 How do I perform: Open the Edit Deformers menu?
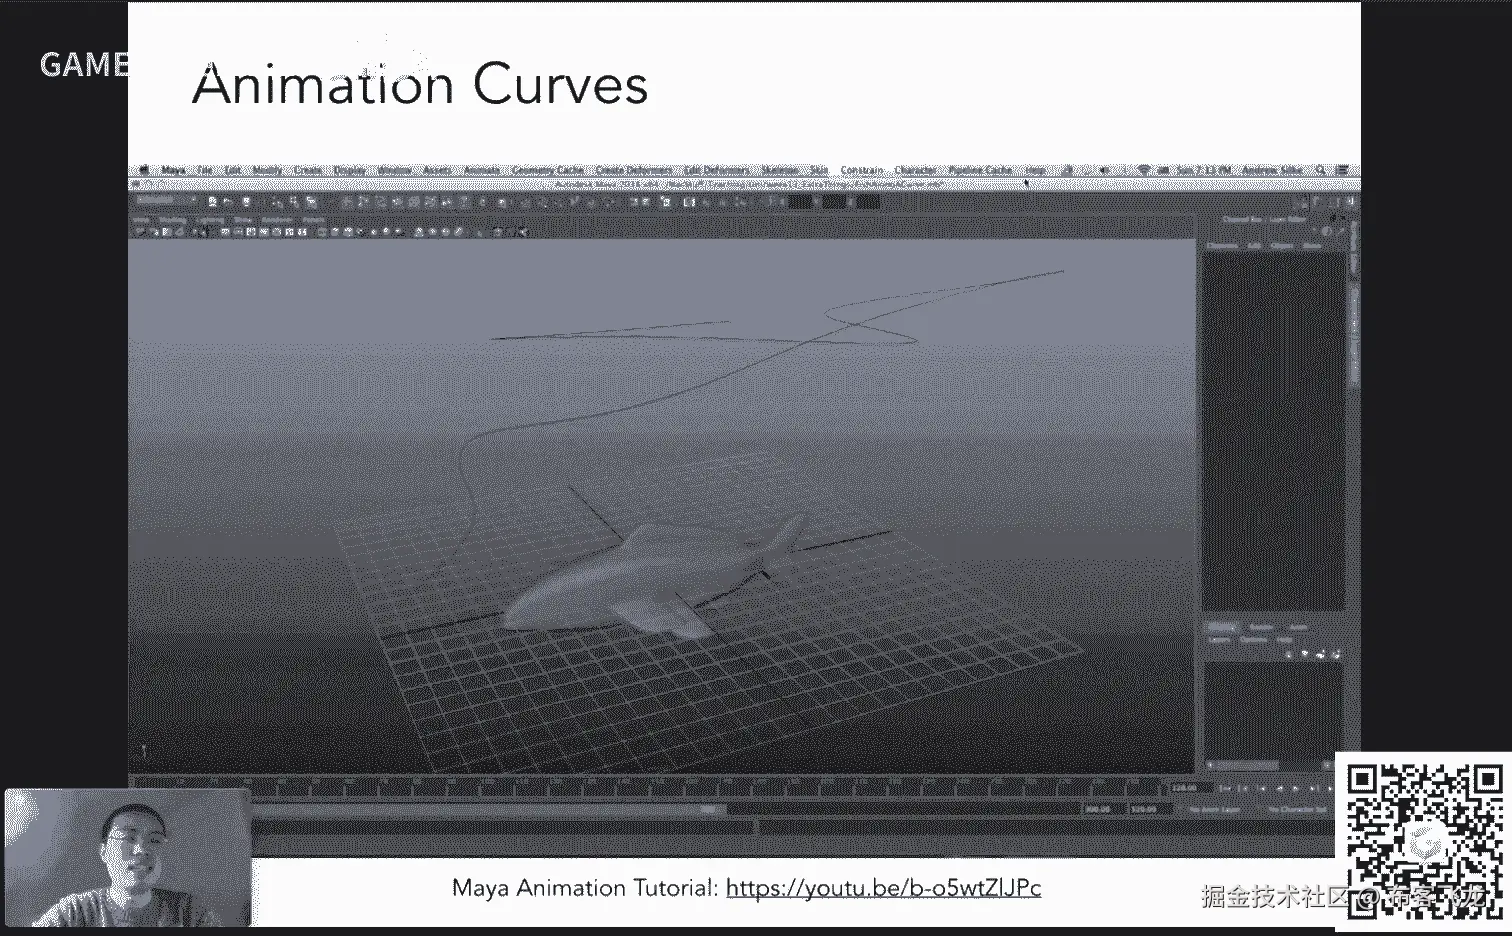716,170
